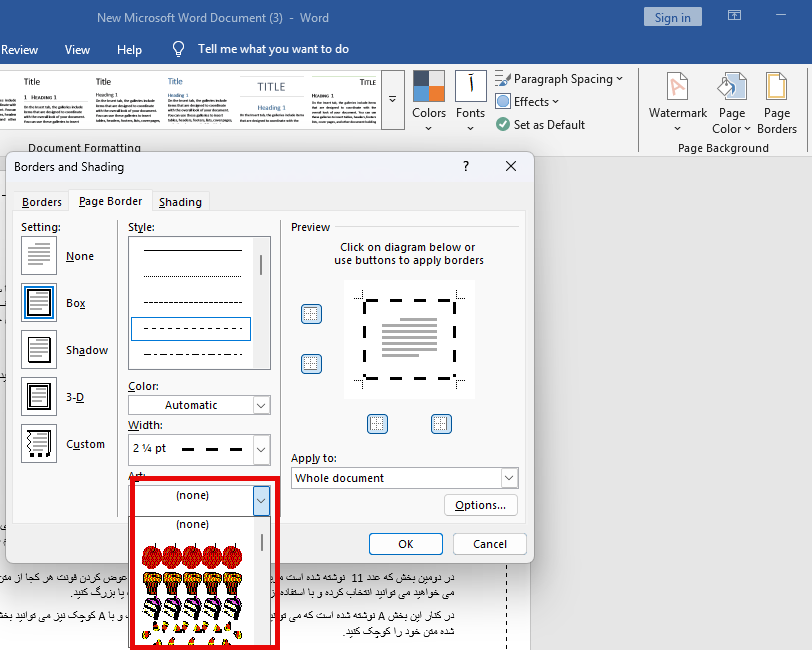Choose the apples art border
This screenshot has width=812, height=650.
192,557
